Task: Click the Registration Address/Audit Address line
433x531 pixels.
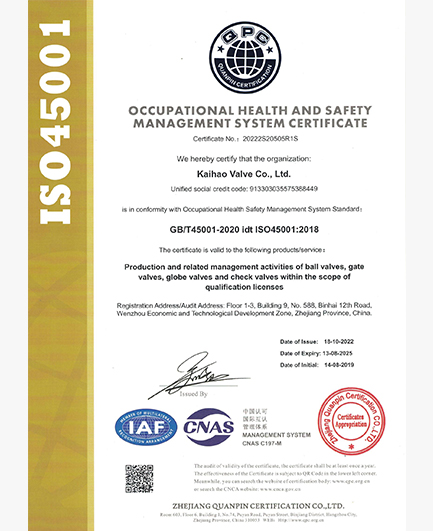Action: tap(244, 305)
